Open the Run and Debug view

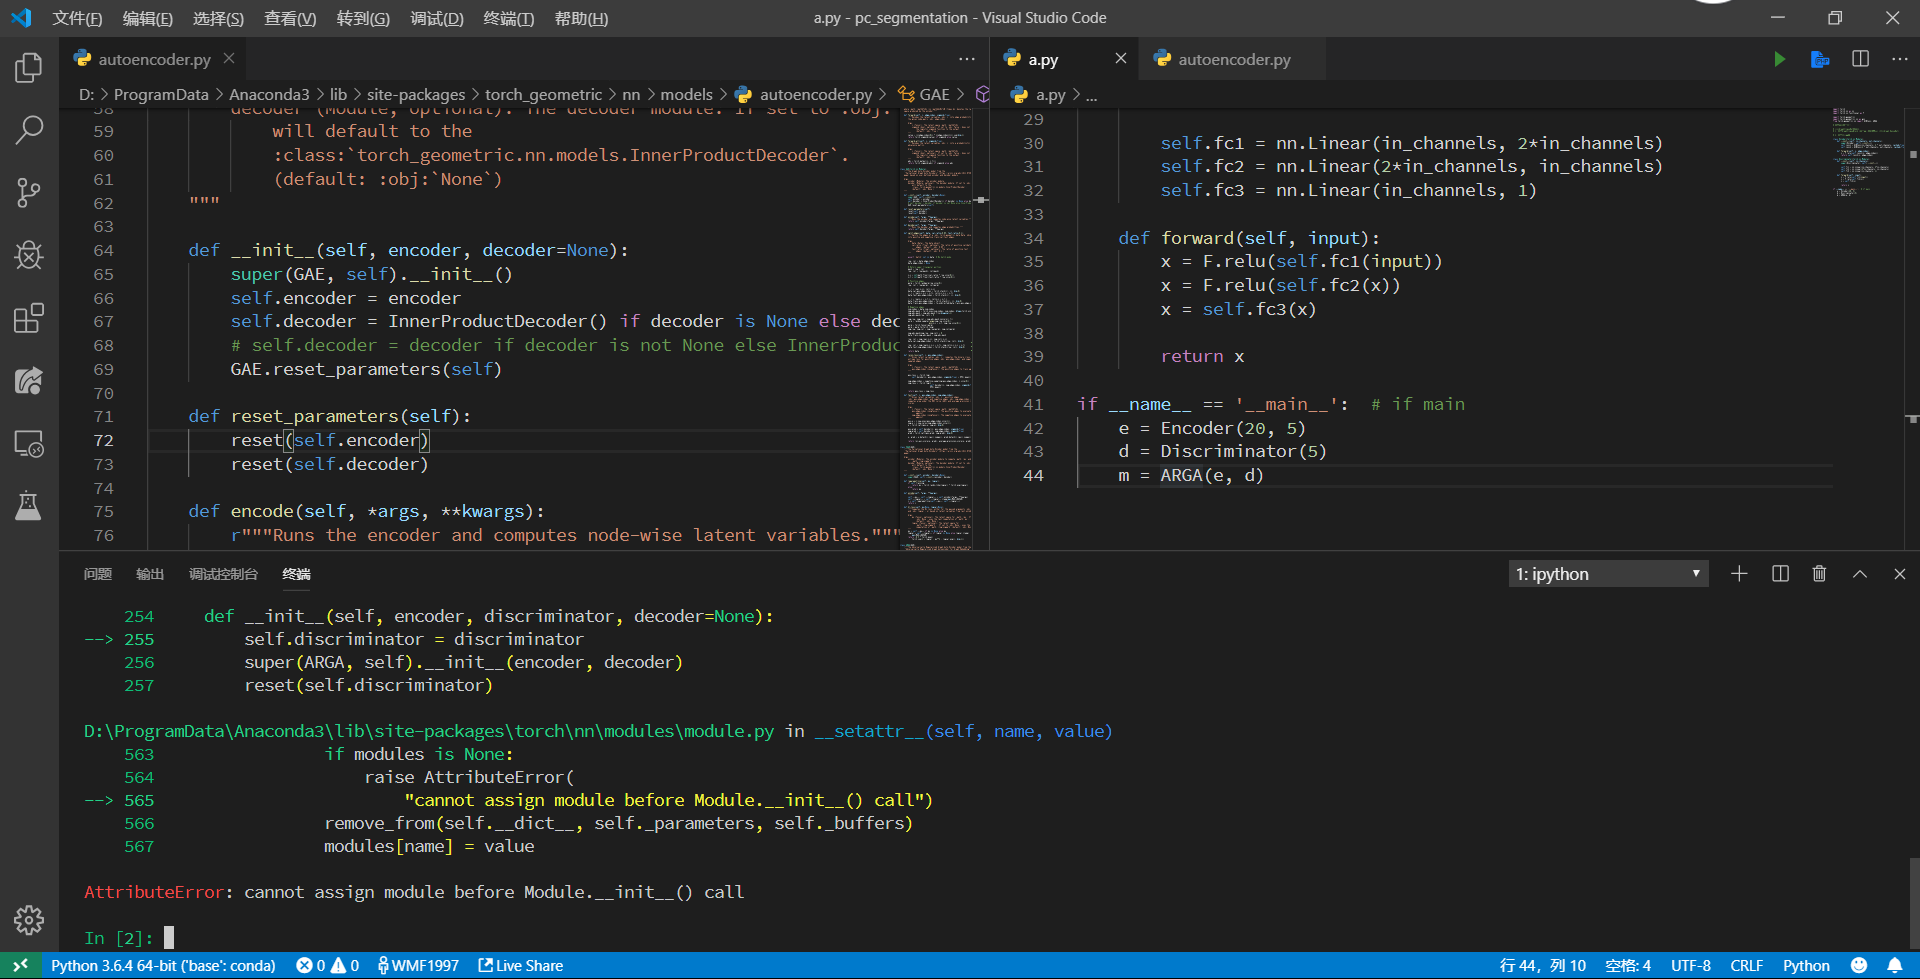coord(28,255)
